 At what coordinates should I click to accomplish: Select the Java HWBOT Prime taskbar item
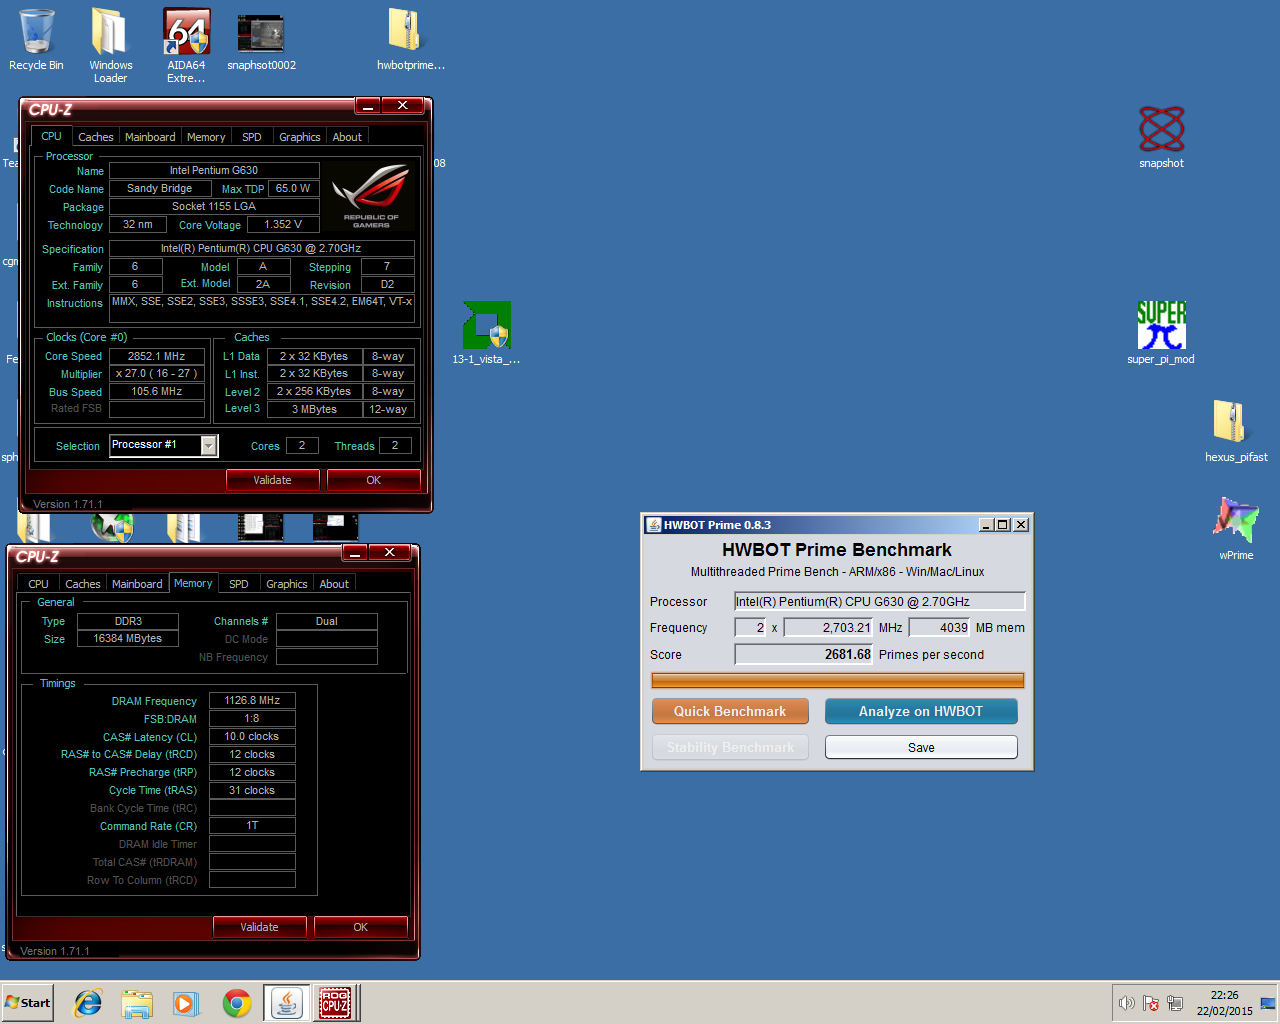pyautogui.click(x=287, y=1003)
